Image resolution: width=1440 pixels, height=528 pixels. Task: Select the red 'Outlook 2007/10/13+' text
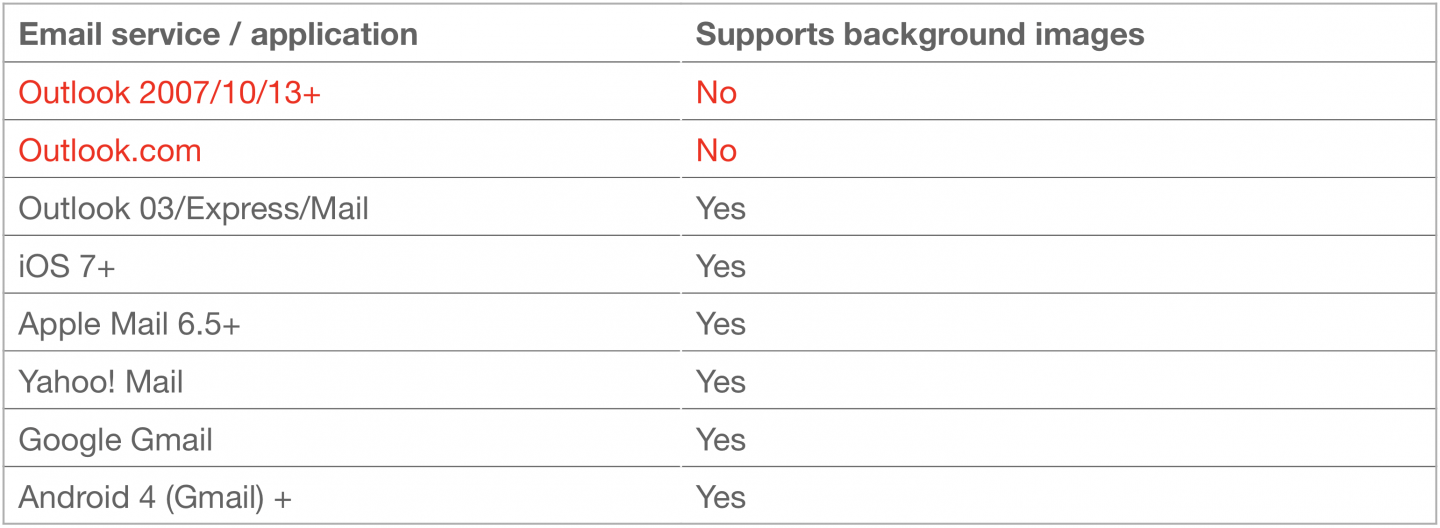pos(169,93)
